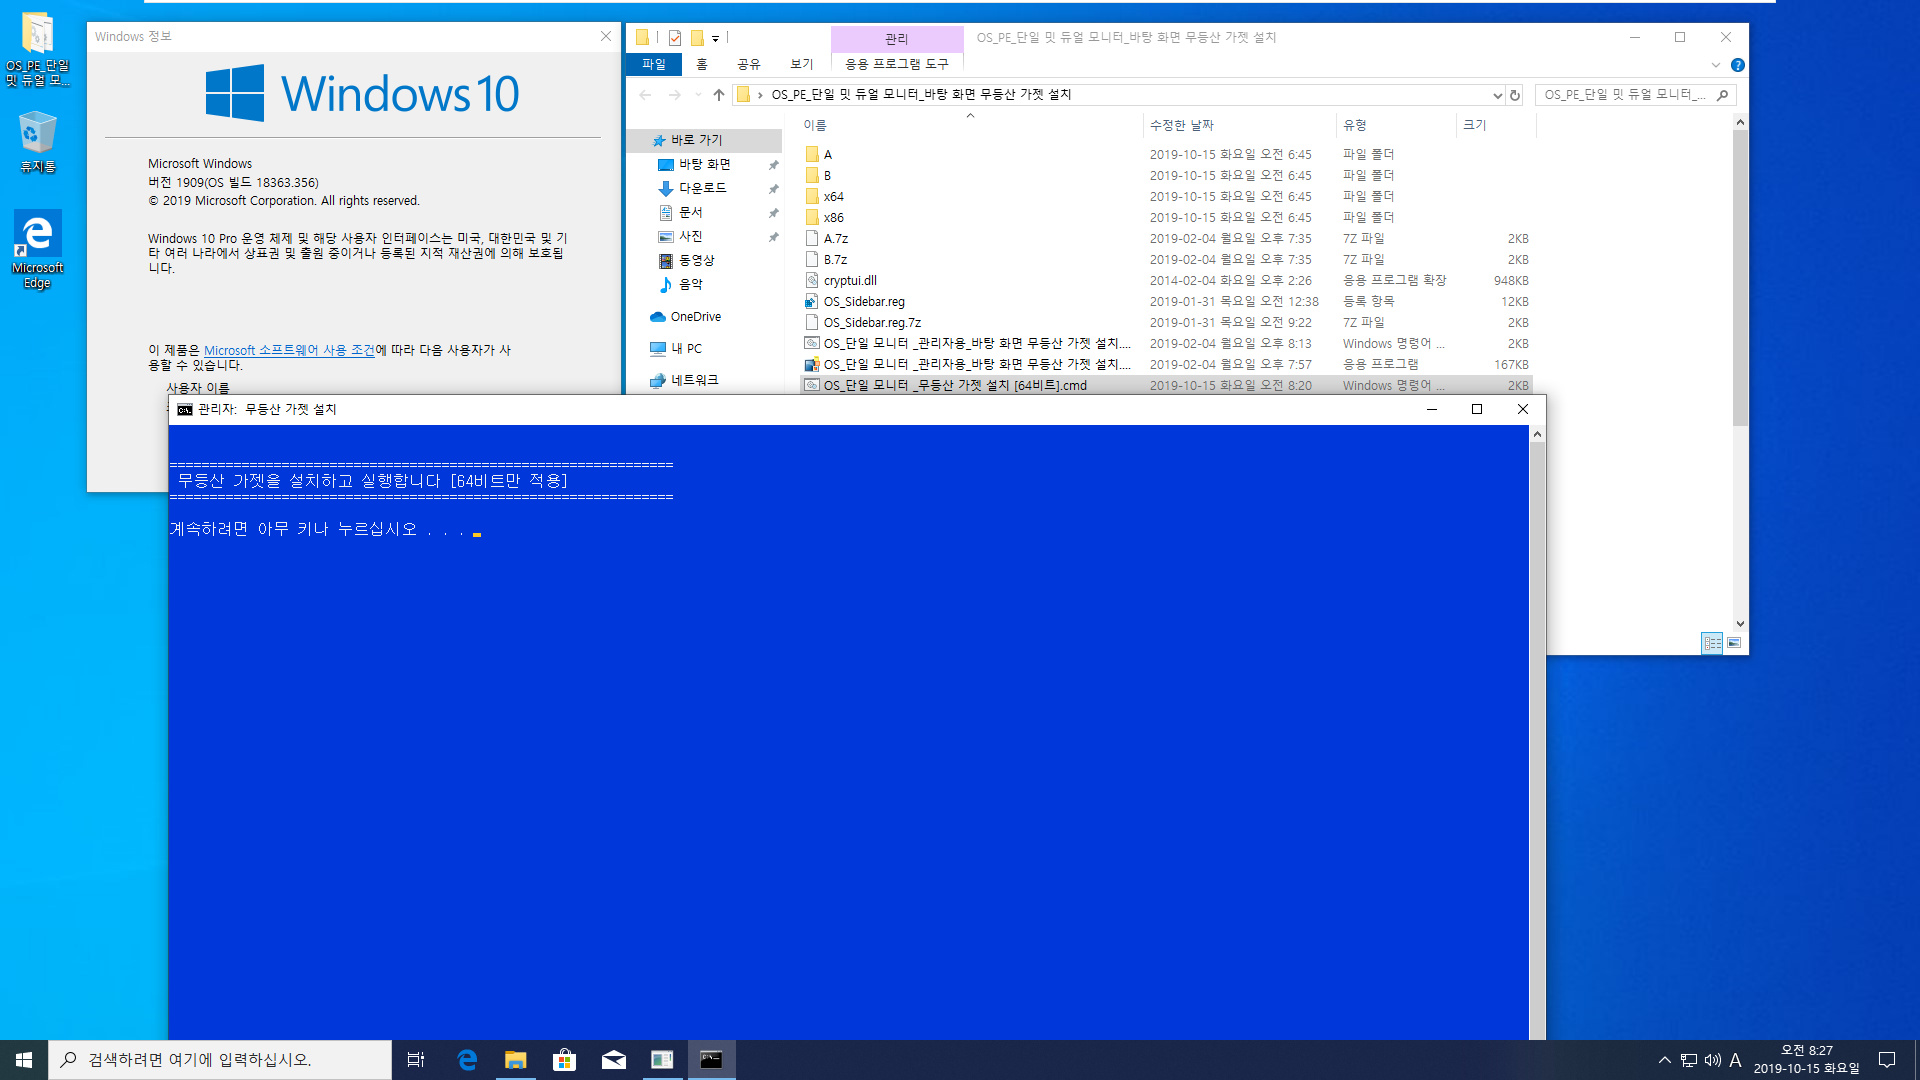Open 응용 프로그램 도구 ribbon tab
The width and height of the screenshot is (1920, 1080).
896,64
